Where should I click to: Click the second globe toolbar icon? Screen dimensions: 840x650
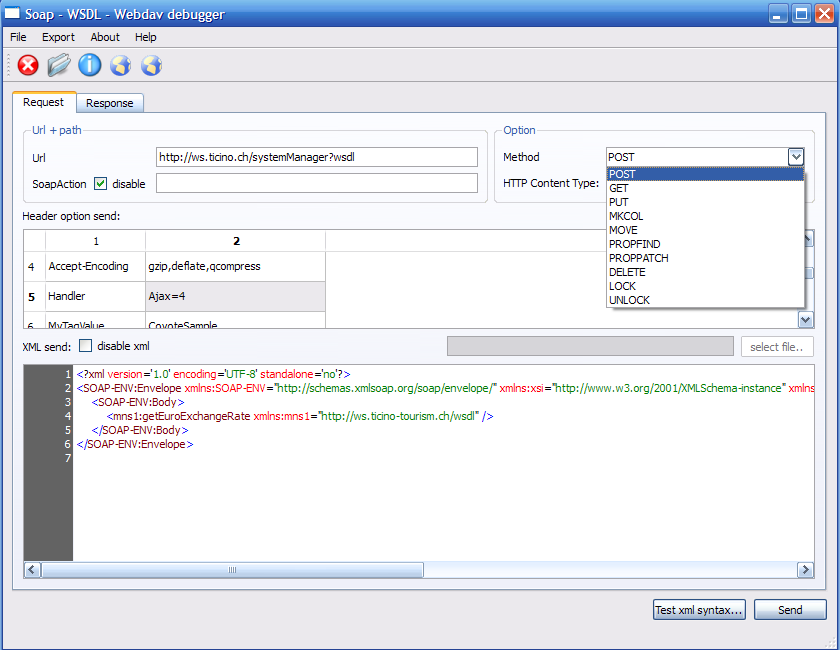tap(152, 65)
